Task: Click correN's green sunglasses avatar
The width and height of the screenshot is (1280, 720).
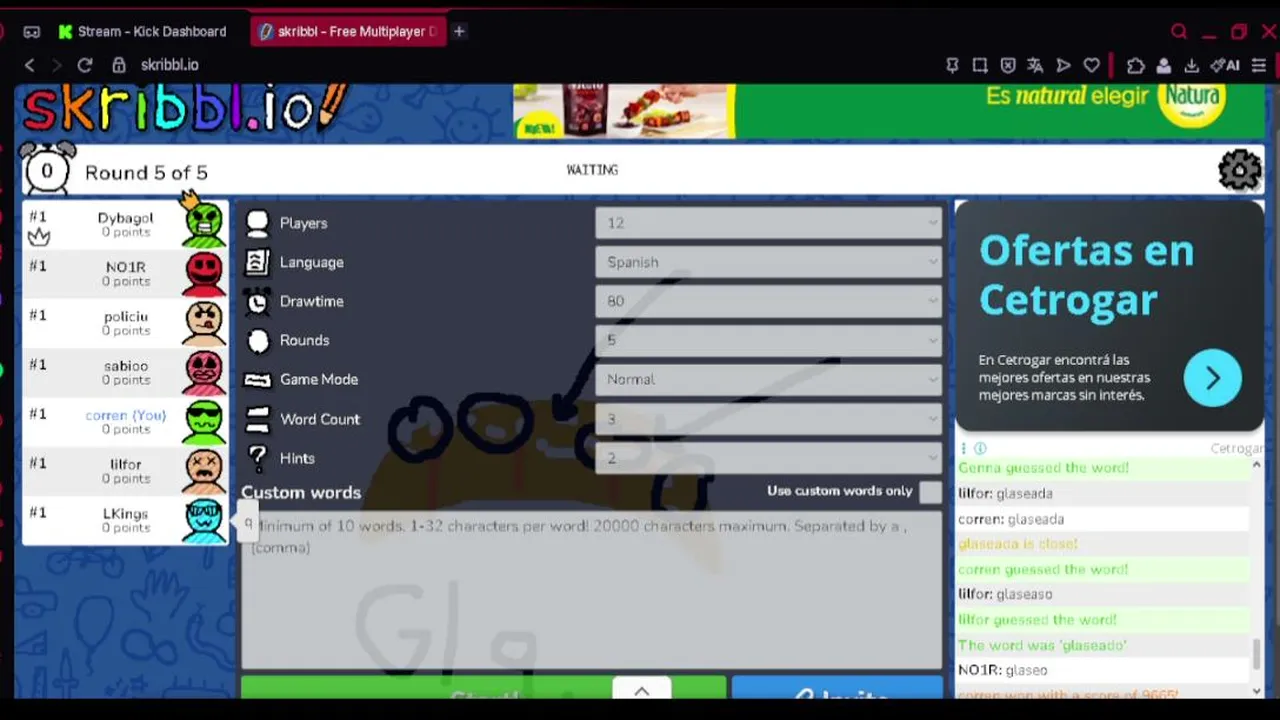Action: click(204, 421)
